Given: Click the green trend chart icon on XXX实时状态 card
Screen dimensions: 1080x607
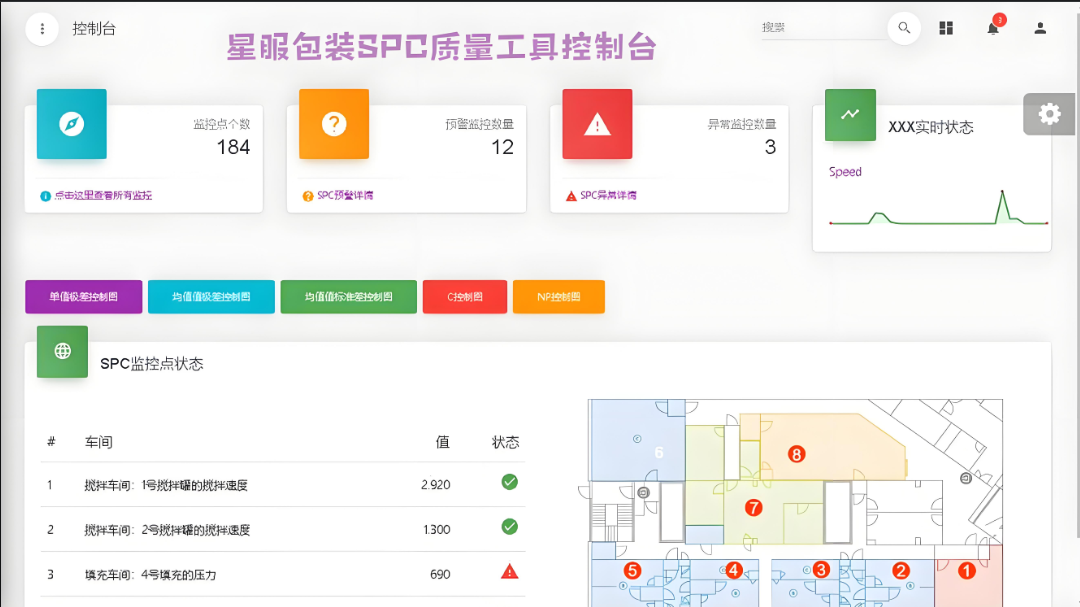Looking at the screenshot, I should [850, 114].
